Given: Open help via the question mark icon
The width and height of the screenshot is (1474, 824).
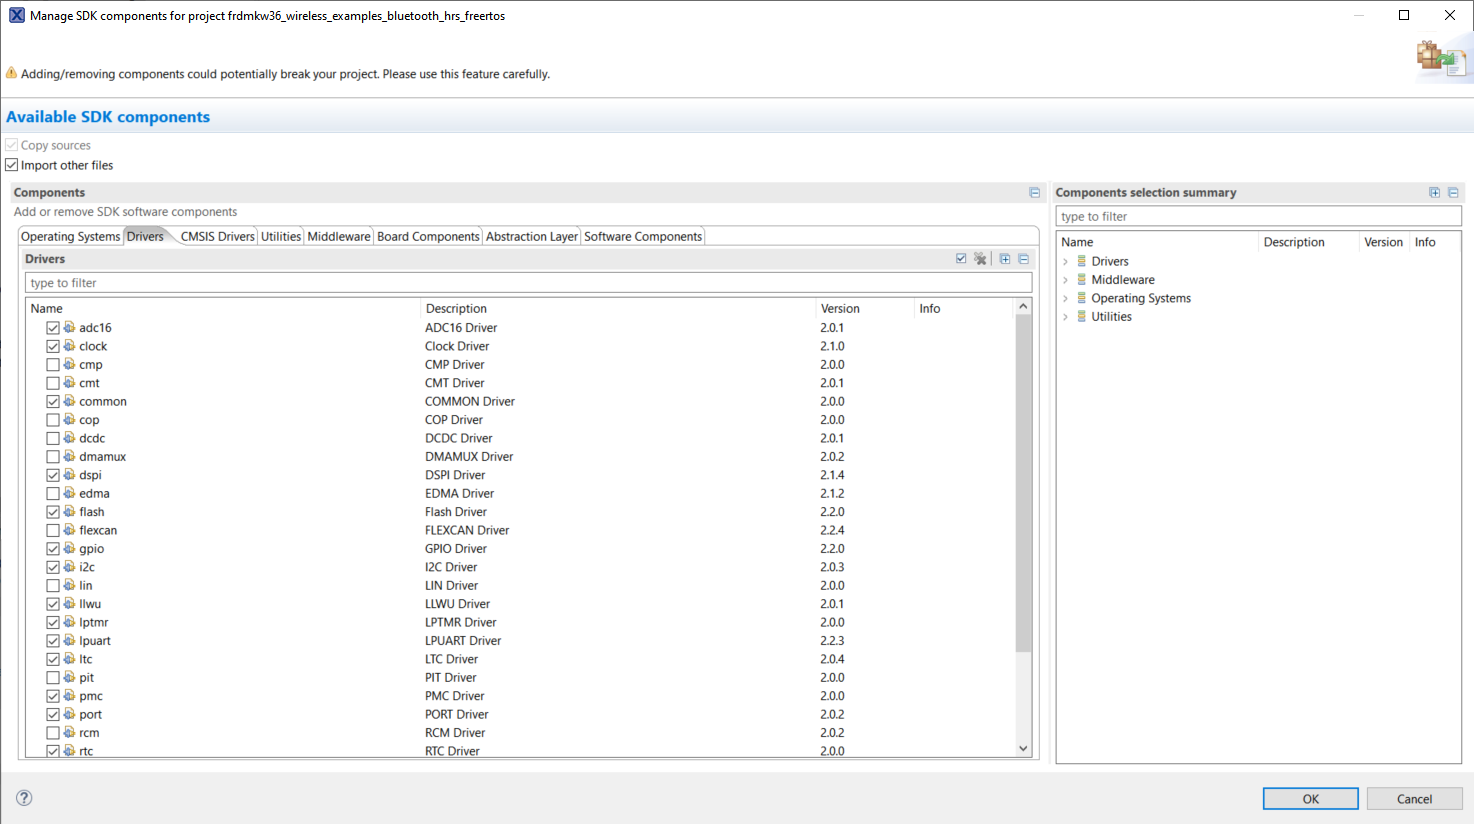Looking at the screenshot, I should coord(24,798).
